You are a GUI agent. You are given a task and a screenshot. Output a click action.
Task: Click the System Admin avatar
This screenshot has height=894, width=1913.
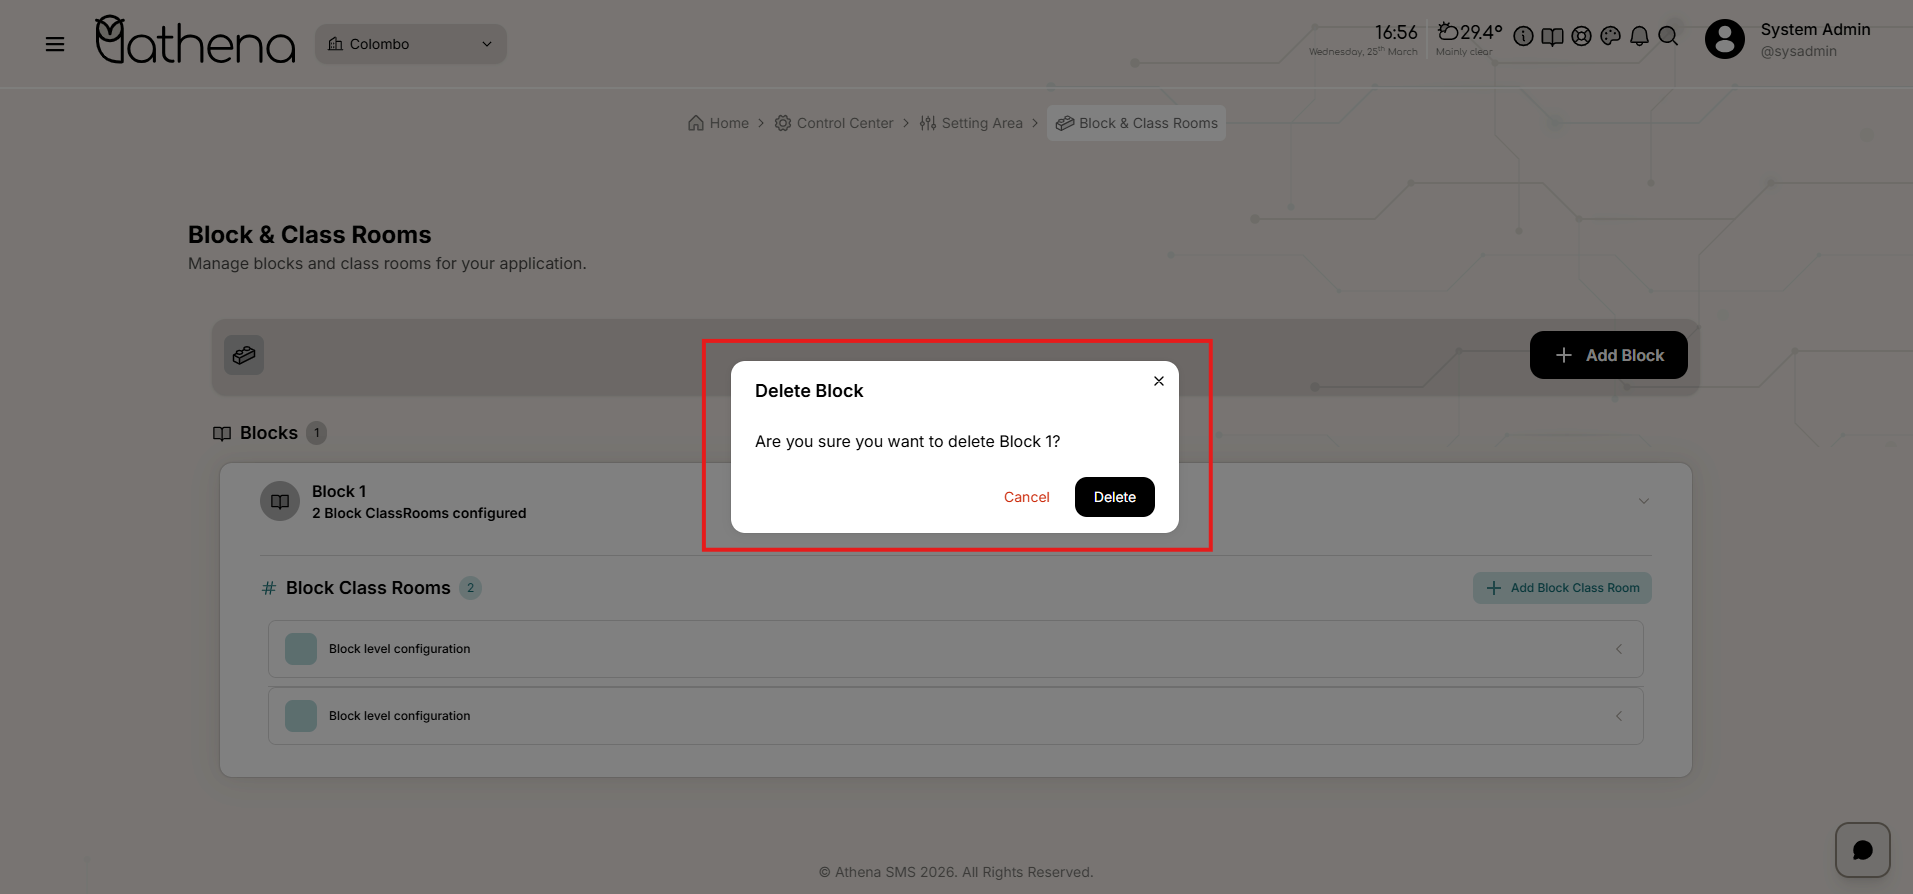click(1724, 40)
